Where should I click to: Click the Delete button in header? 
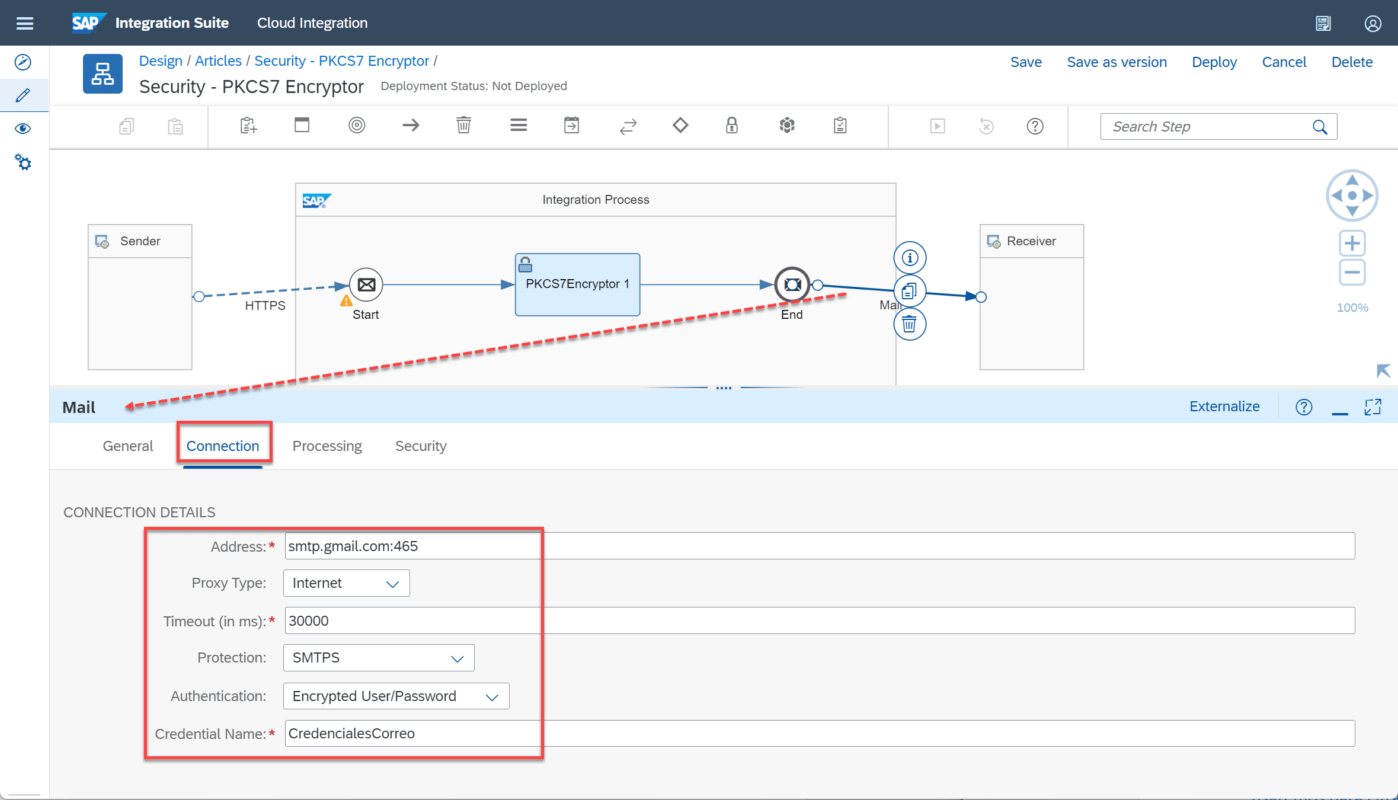pos(1352,62)
